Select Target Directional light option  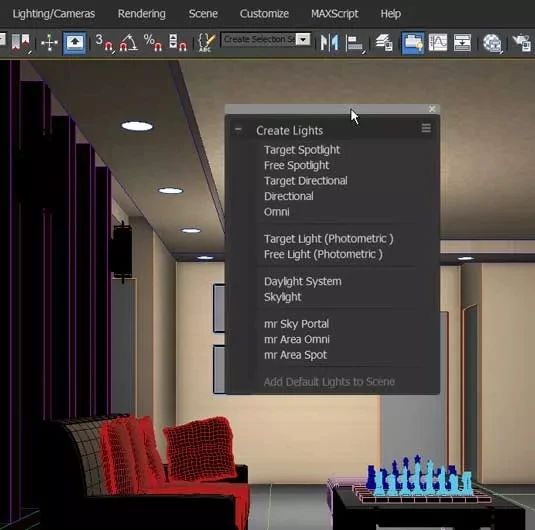pyautogui.click(x=305, y=181)
